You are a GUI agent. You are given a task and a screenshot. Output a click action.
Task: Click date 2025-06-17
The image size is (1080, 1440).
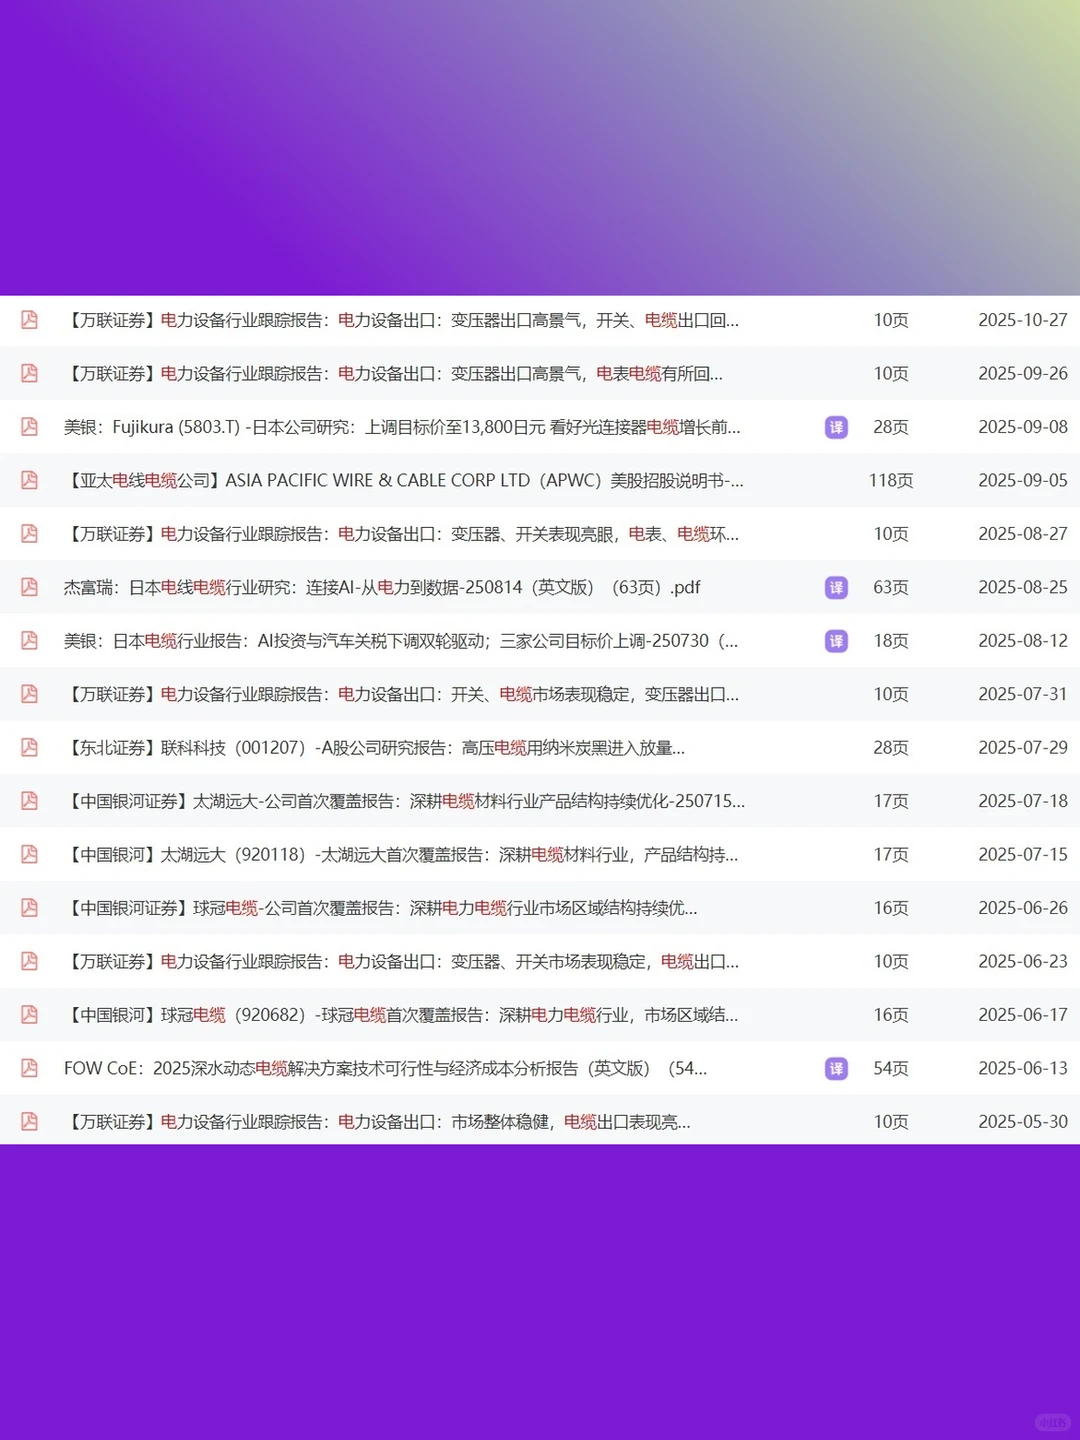tap(1023, 1015)
